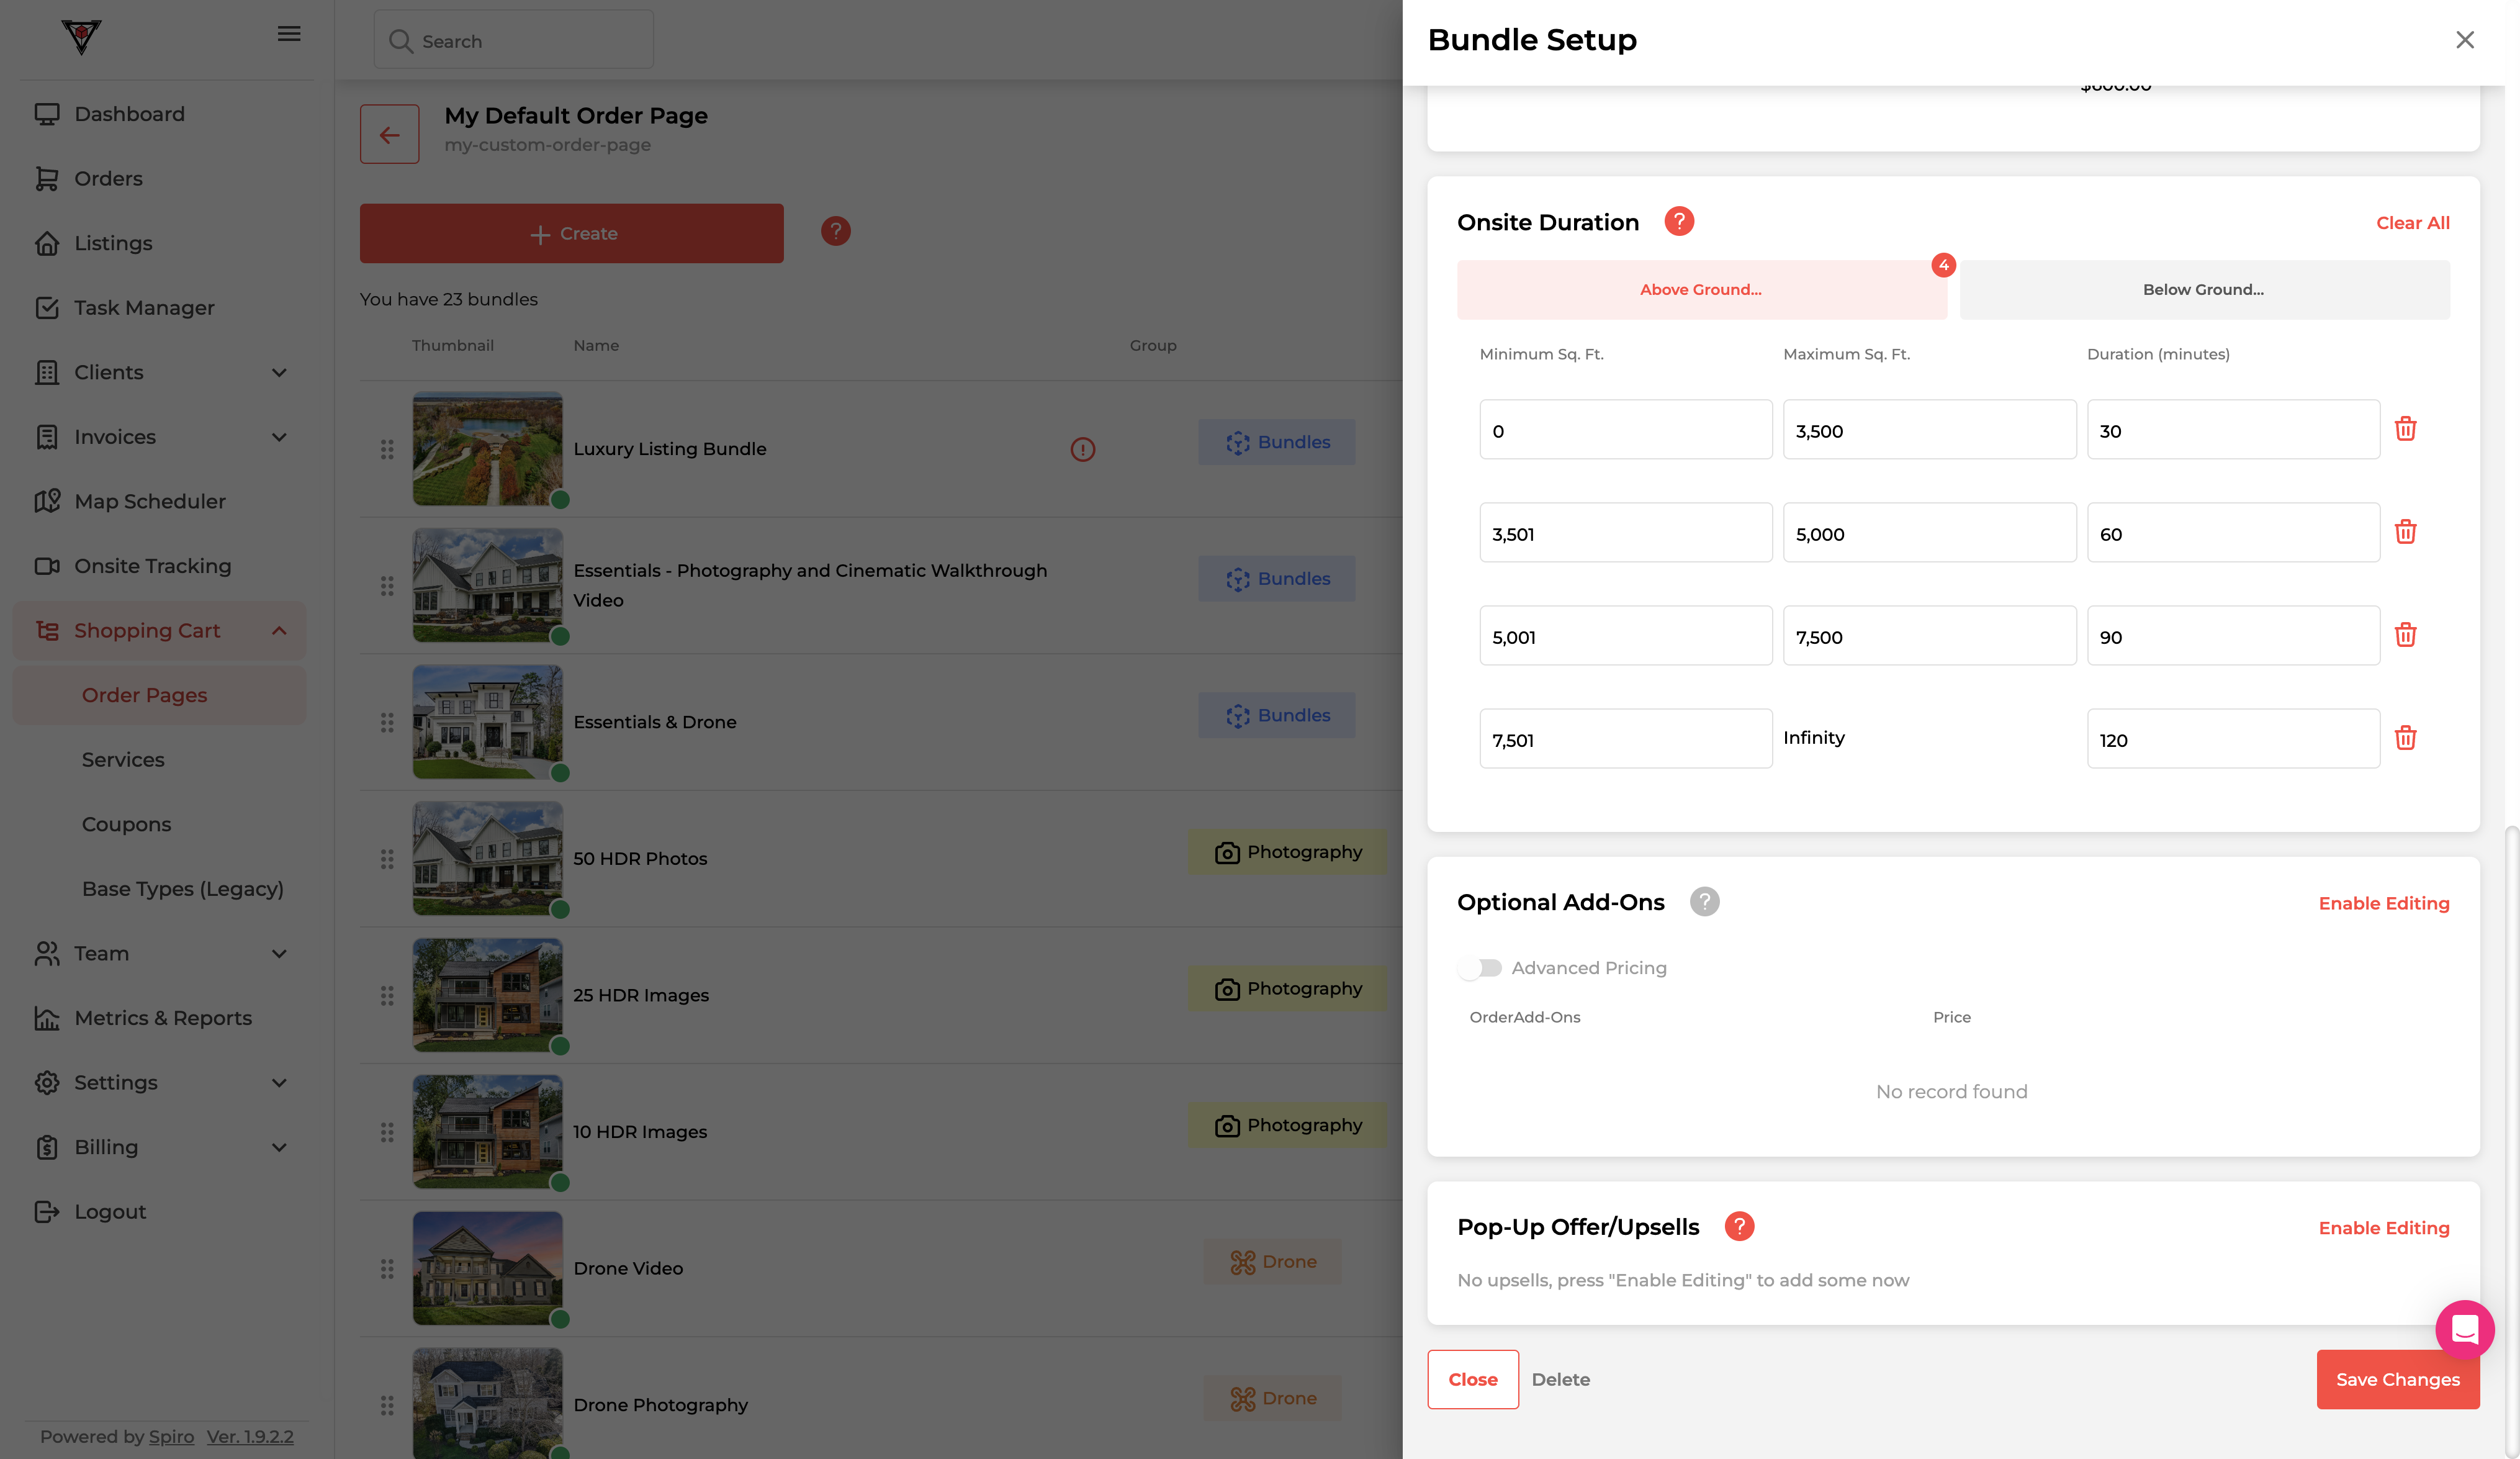
Task: Delete the 0 to 3,500 sq ft duration row
Action: (2405, 429)
